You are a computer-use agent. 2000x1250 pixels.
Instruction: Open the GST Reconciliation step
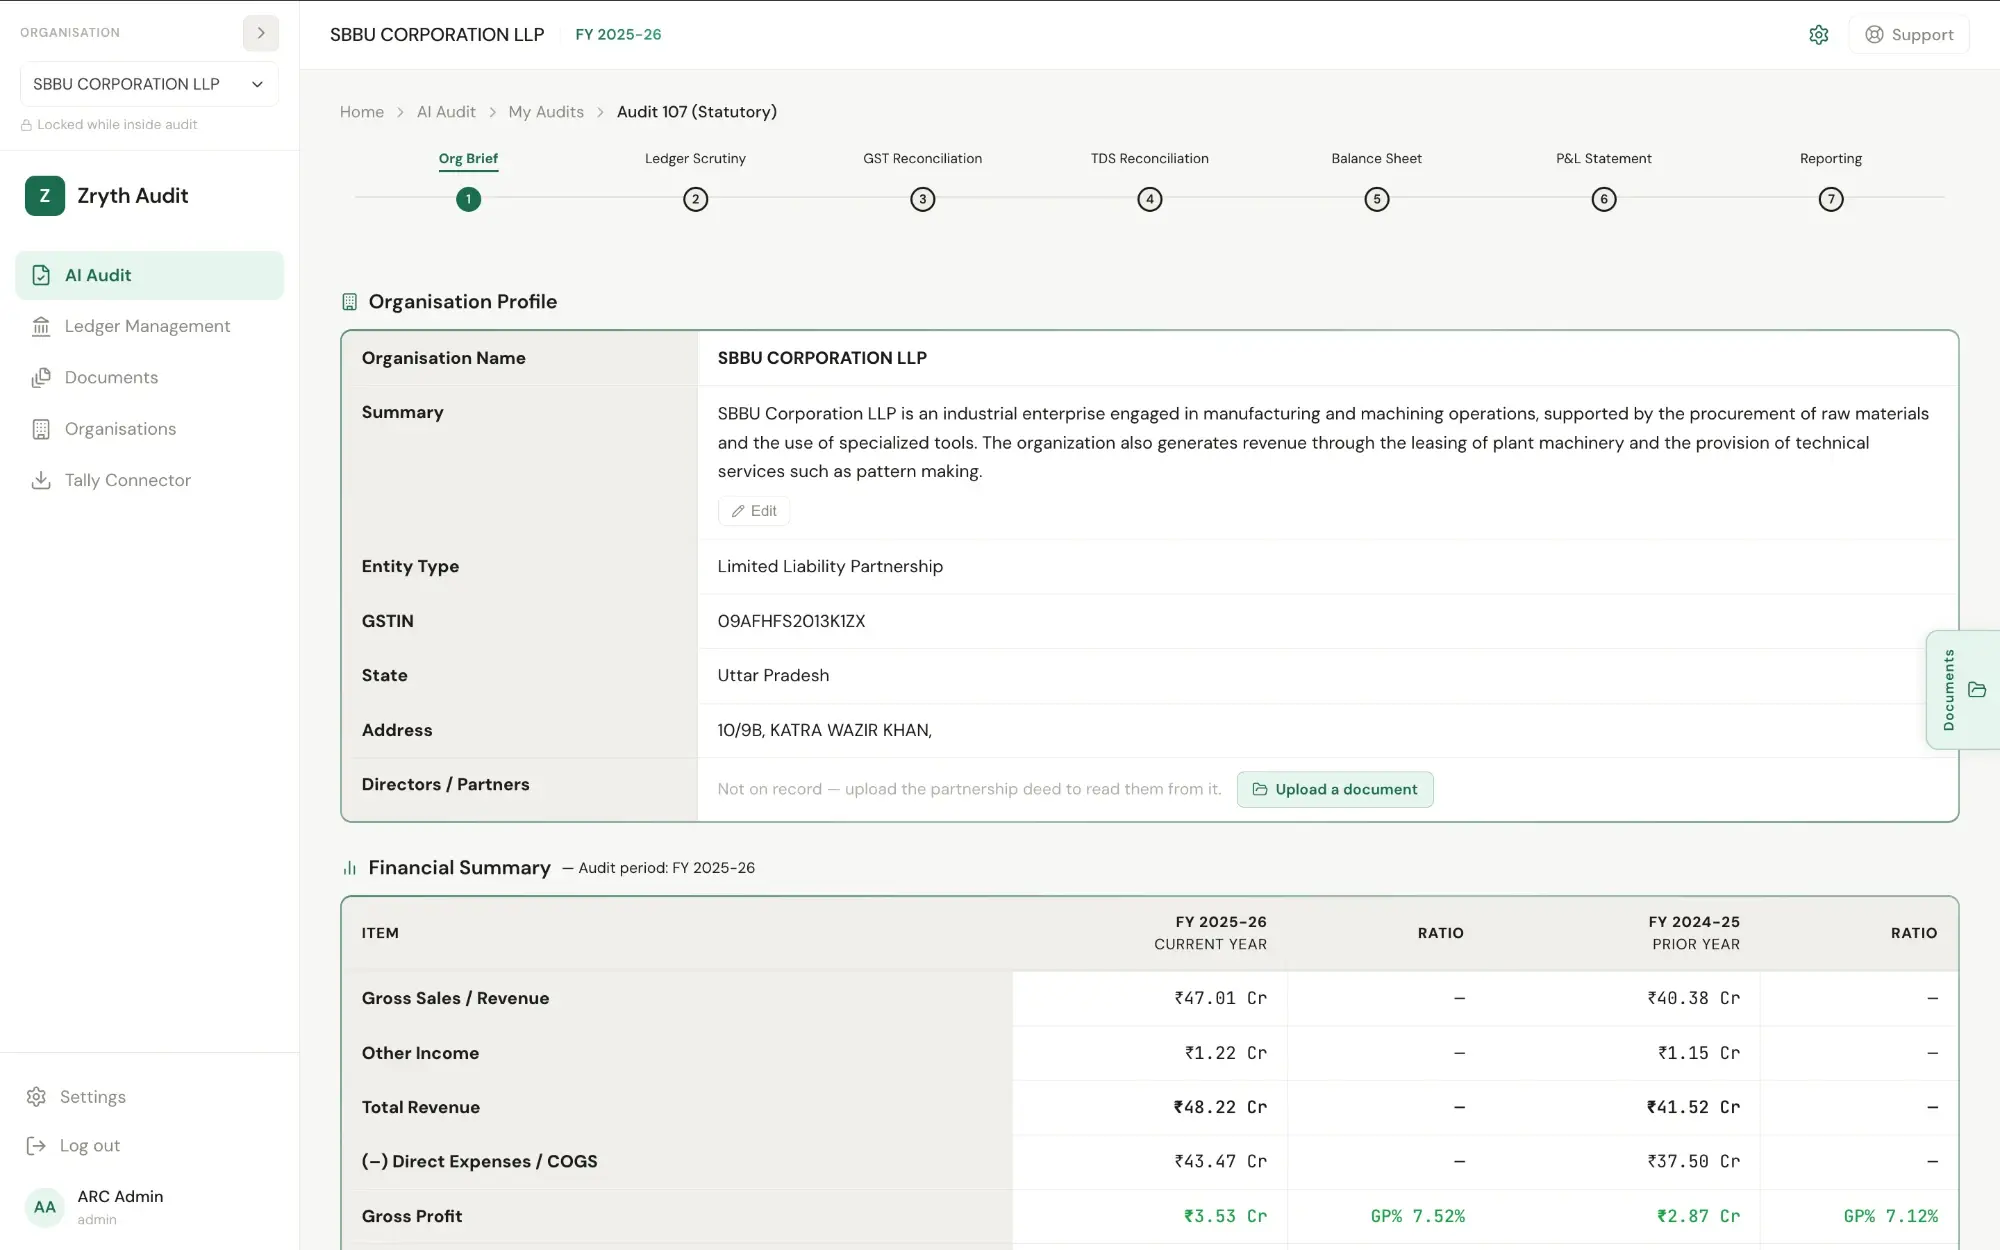[923, 158]
